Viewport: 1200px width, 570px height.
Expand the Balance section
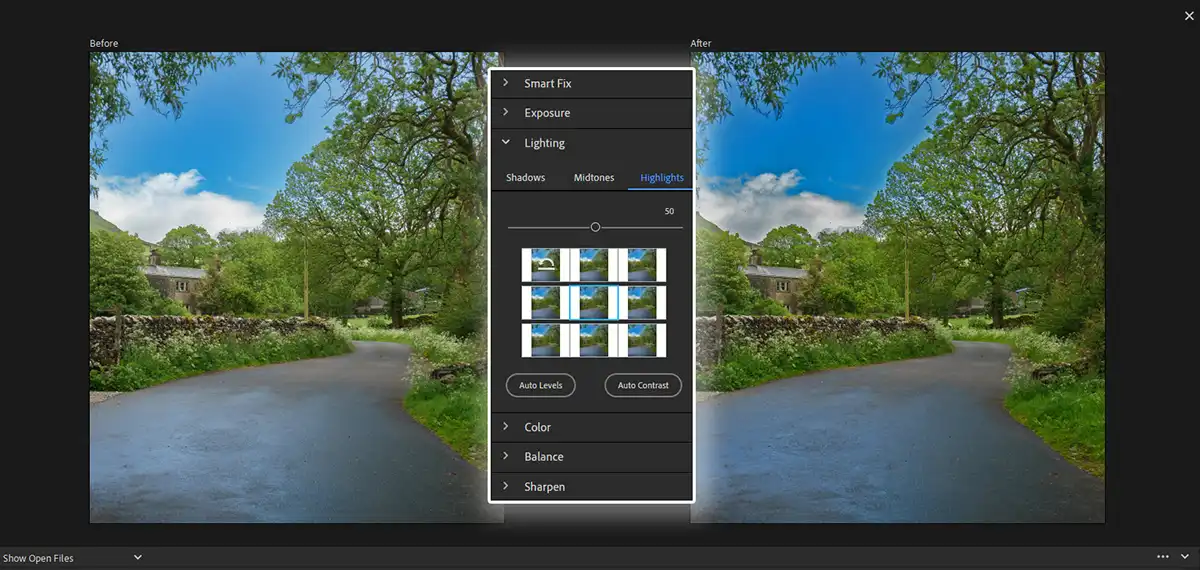[x=592, y=457]
